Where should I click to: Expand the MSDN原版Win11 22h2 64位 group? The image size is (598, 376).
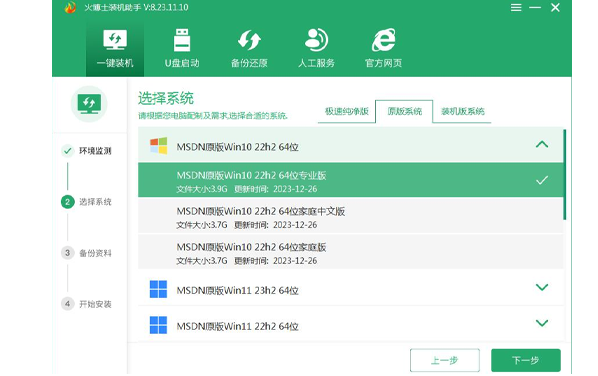coord(542,323)
